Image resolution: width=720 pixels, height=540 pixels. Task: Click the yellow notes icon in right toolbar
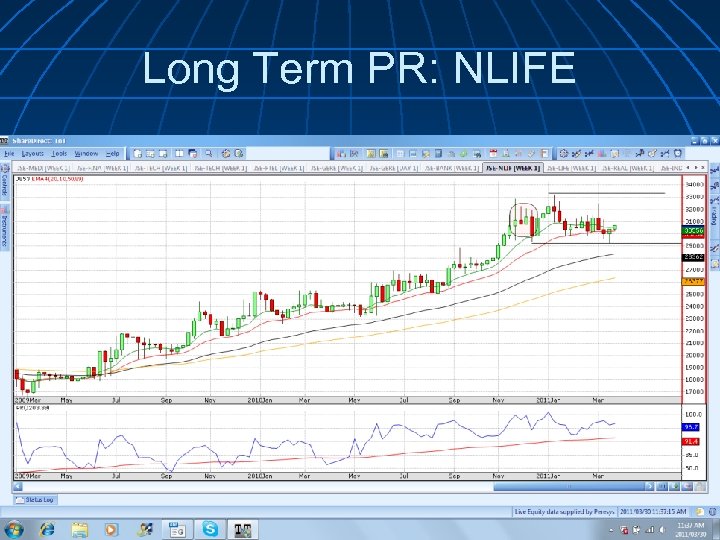click(615, 154)
